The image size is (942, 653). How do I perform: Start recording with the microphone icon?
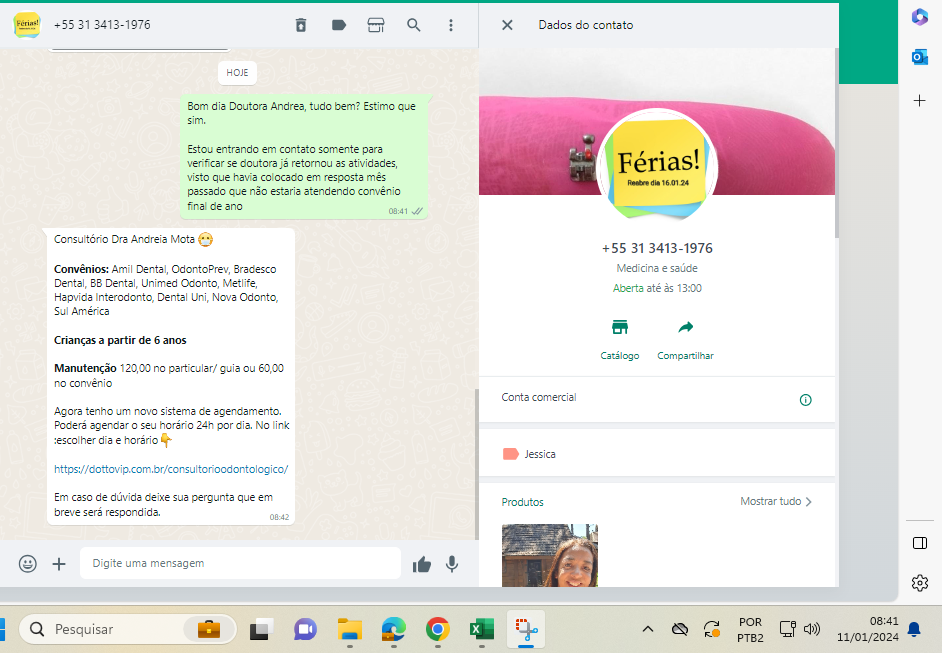click(452, 564)
